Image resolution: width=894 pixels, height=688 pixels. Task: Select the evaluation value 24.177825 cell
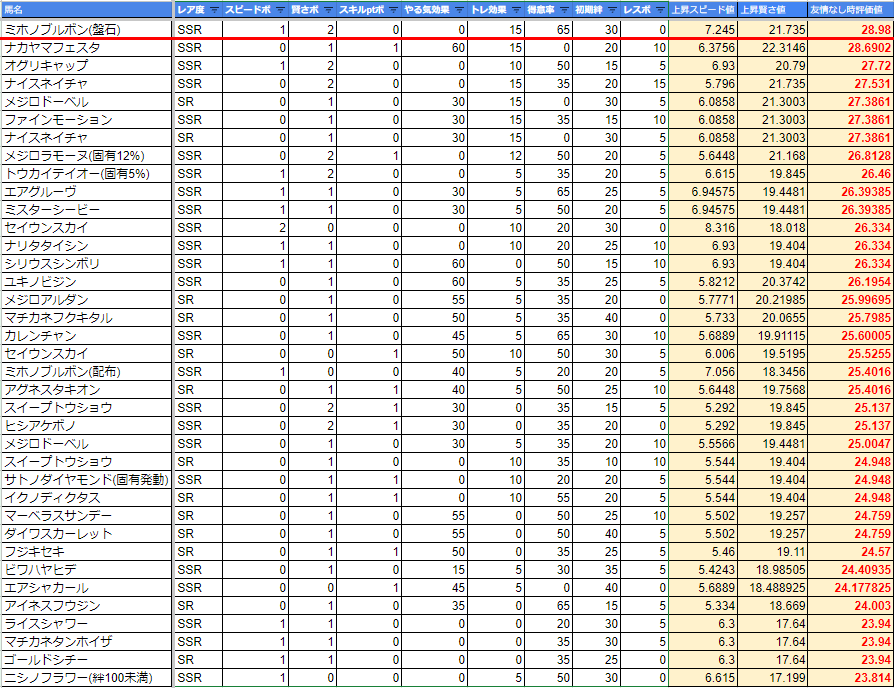[851, 588]
